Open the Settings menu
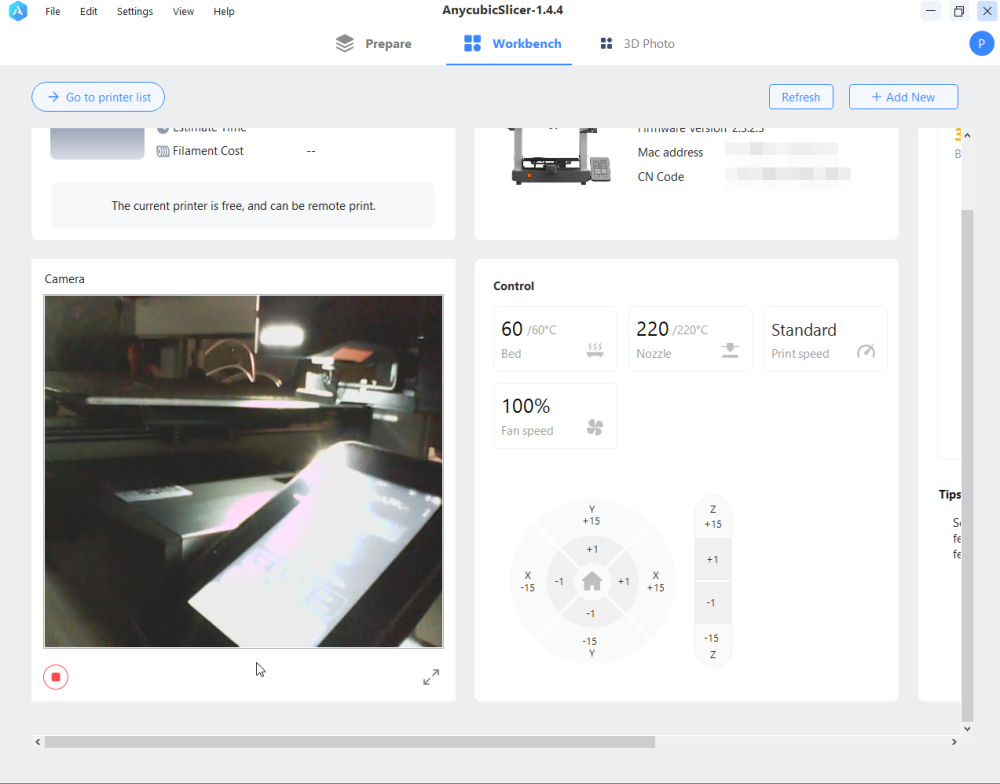The width and height of the screenshot is (1000, 784). coord(135,11)
